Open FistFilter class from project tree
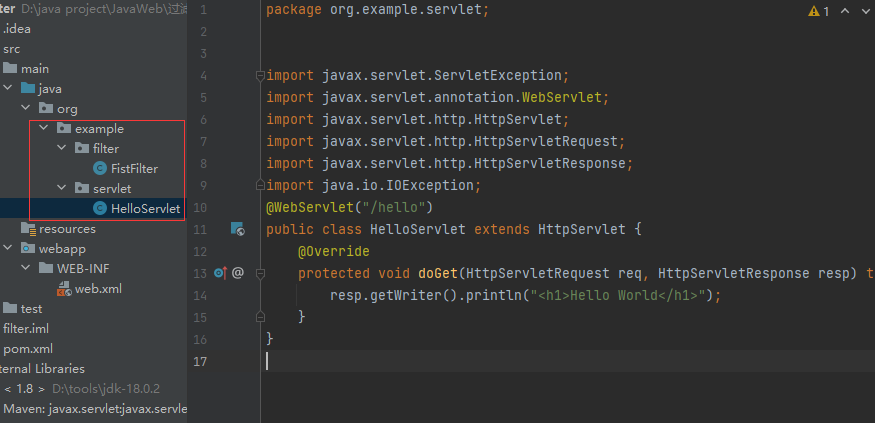 [x=133, y=168]
